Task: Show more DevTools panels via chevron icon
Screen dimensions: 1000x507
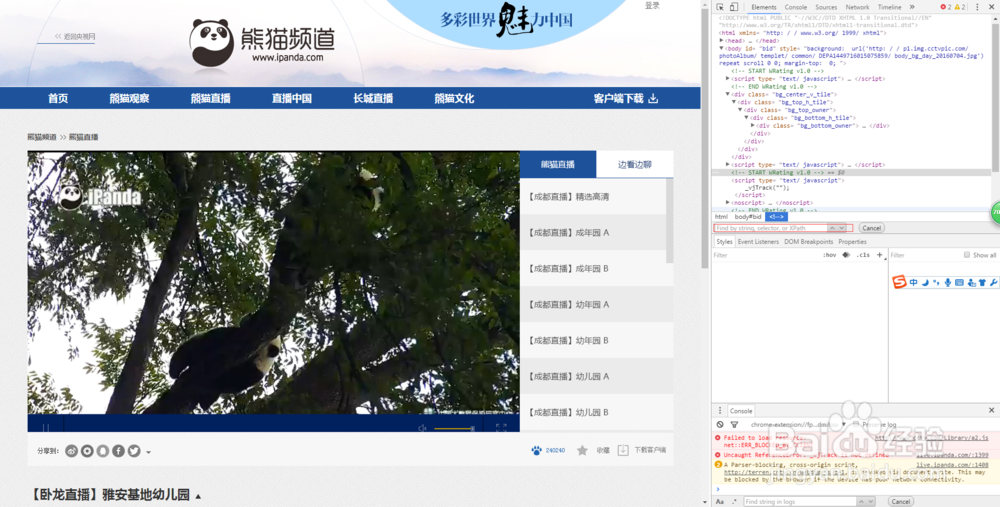Action: 912,7
